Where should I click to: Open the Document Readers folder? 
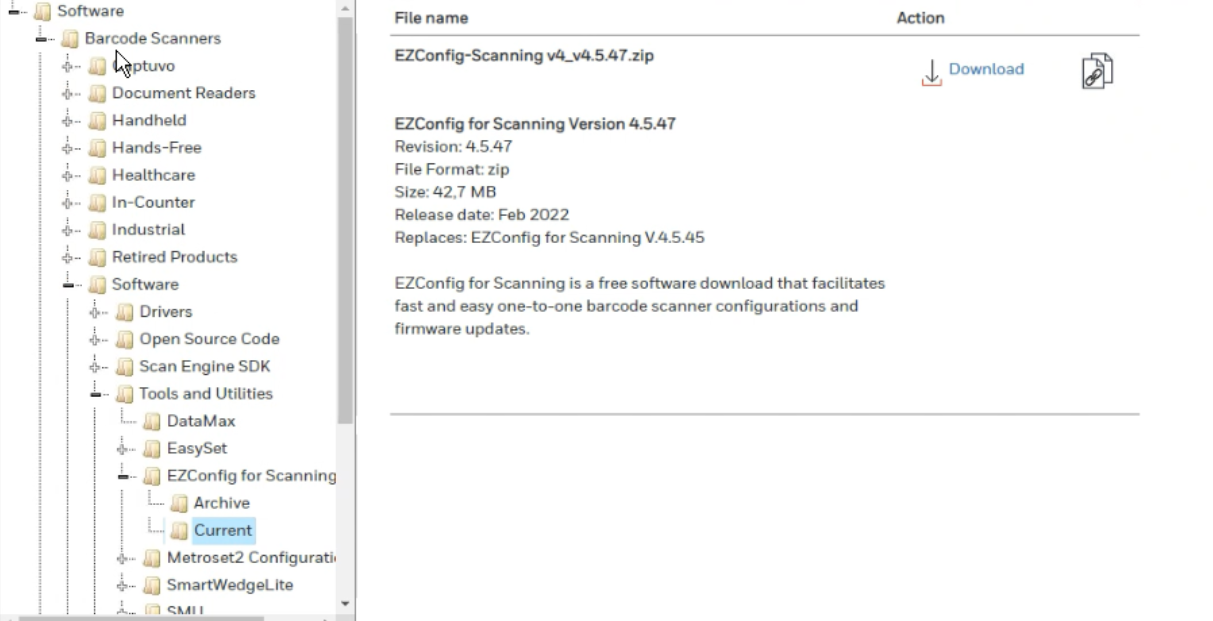pos(184,93)
